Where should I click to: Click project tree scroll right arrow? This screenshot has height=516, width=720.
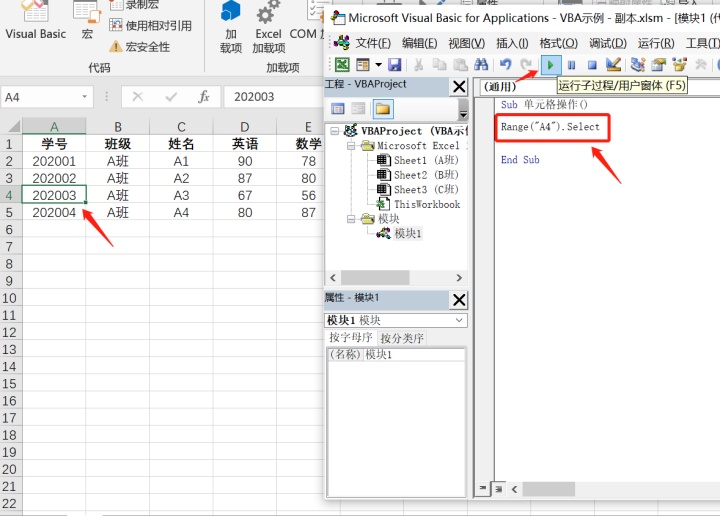(459, 278)
